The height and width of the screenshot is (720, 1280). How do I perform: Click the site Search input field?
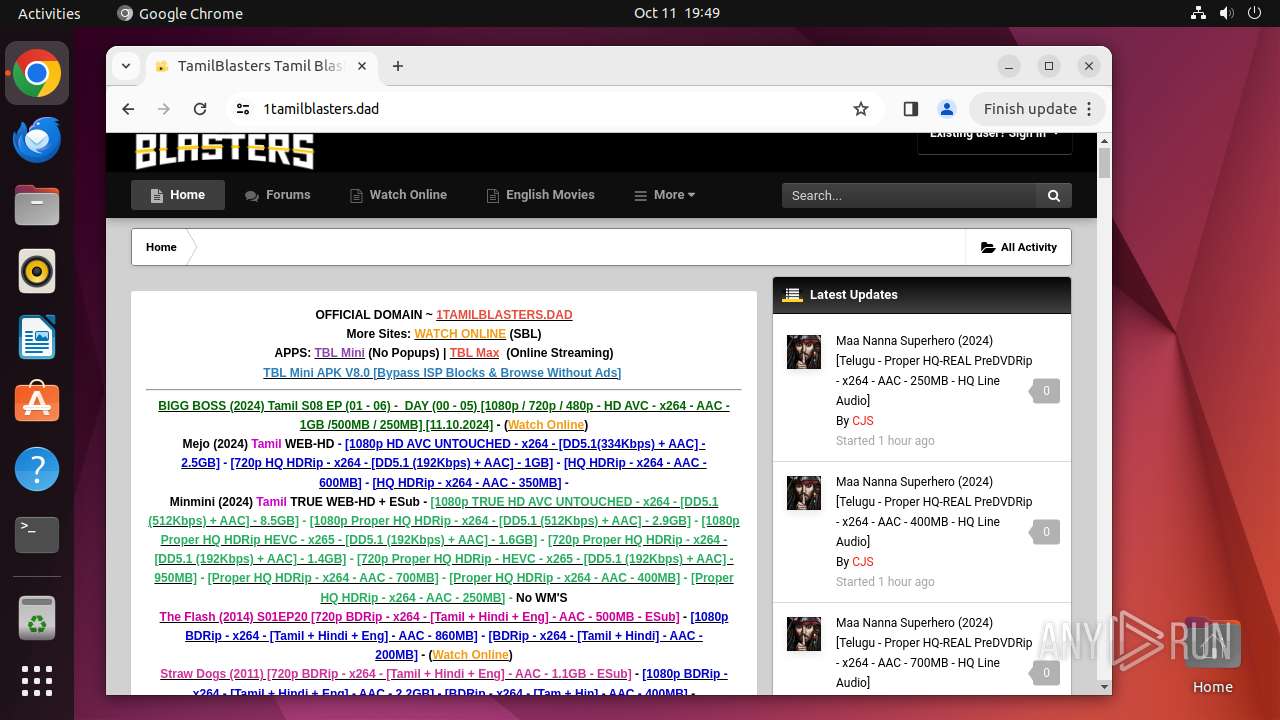click(x=909, y=196)
